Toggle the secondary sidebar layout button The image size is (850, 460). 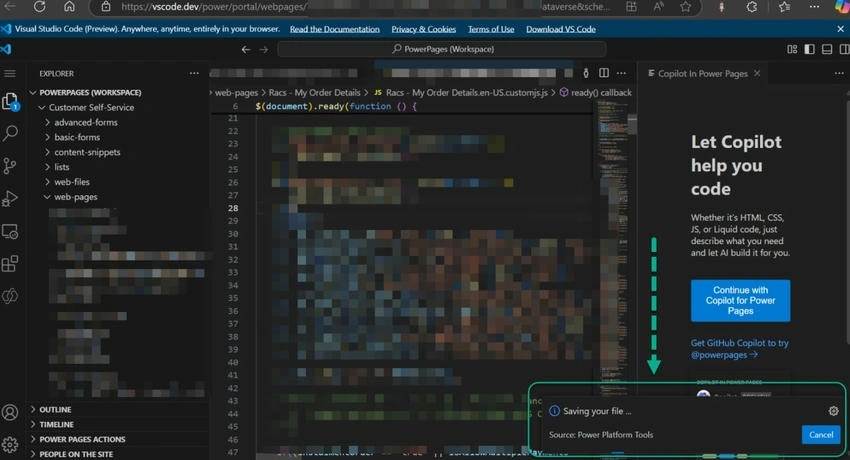(844, 49)
